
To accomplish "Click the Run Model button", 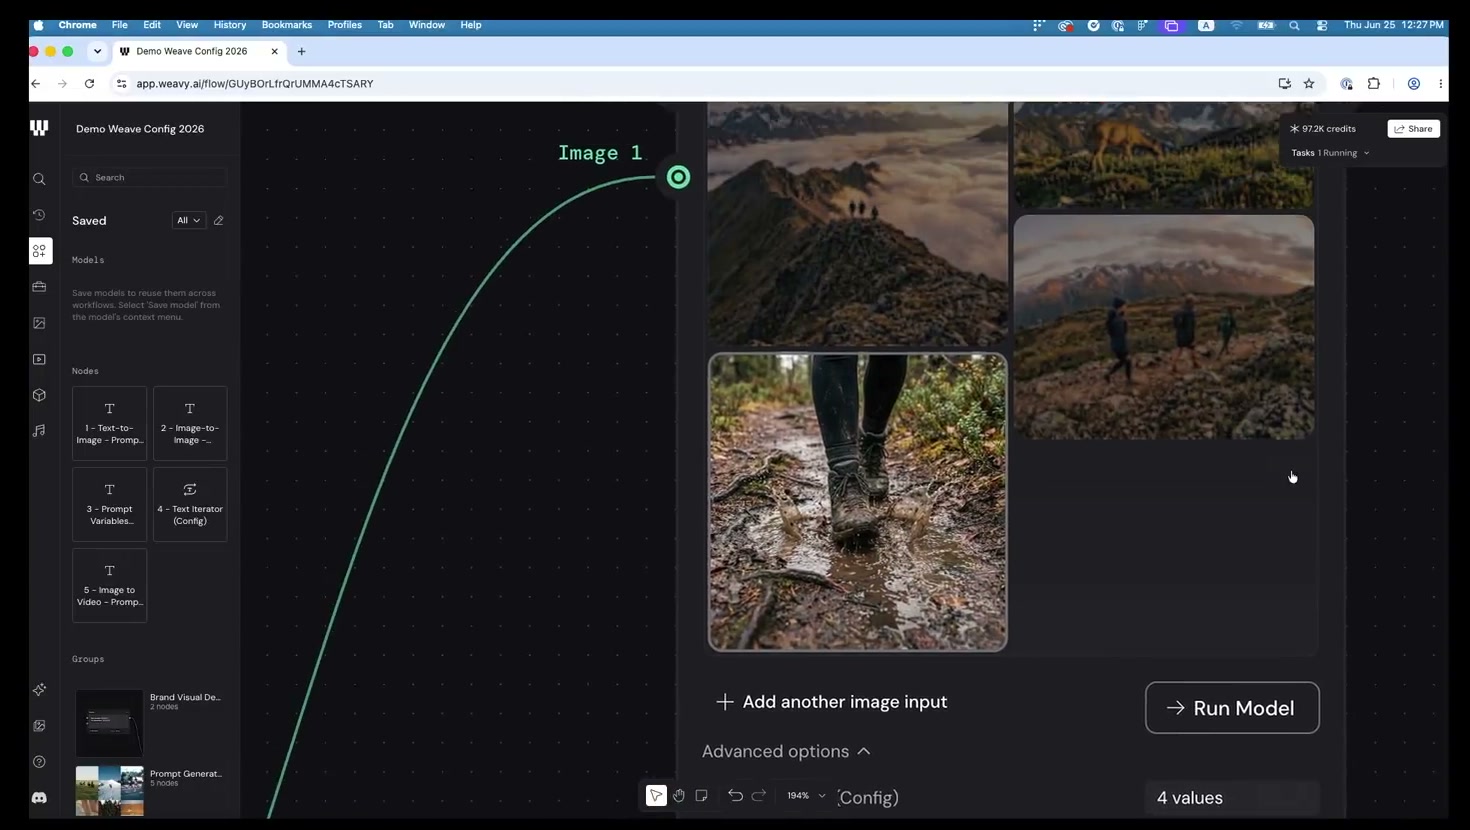I will [1232, 708].
